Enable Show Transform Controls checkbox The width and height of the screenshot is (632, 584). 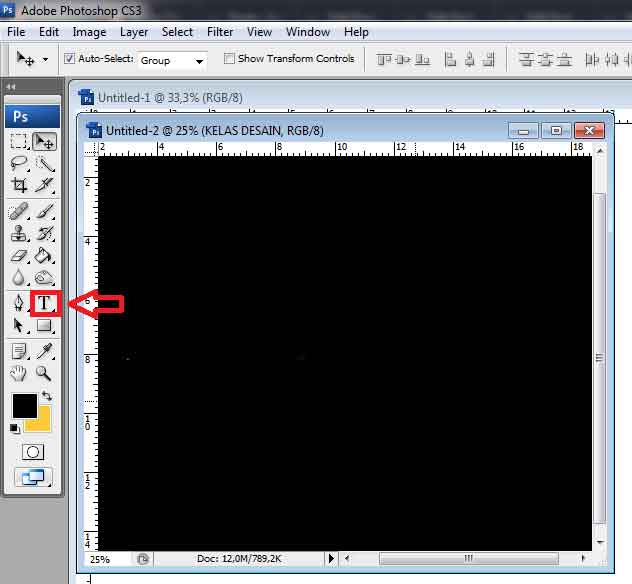pyautogui.click(x=229, y=58)
